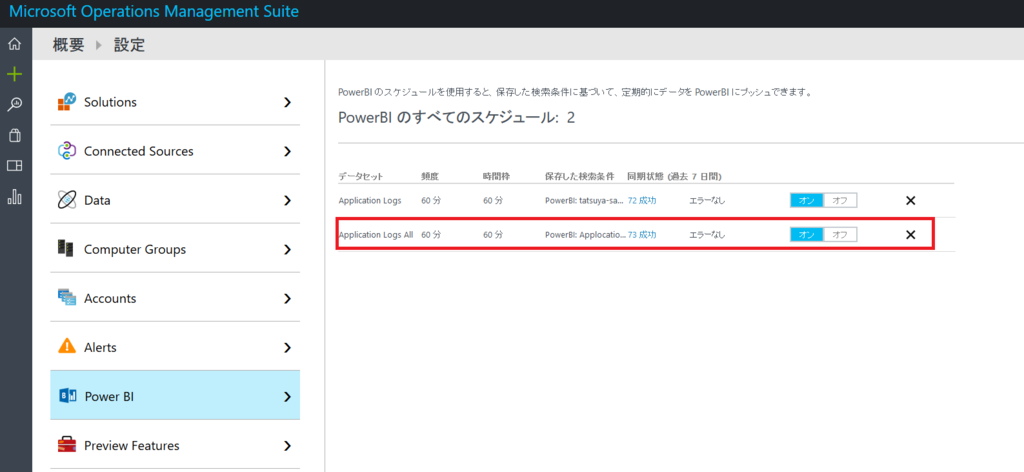This screenshot has height=472, width=1024.
Task: Click the データセット column header
Action: click(x=360, y=177)
